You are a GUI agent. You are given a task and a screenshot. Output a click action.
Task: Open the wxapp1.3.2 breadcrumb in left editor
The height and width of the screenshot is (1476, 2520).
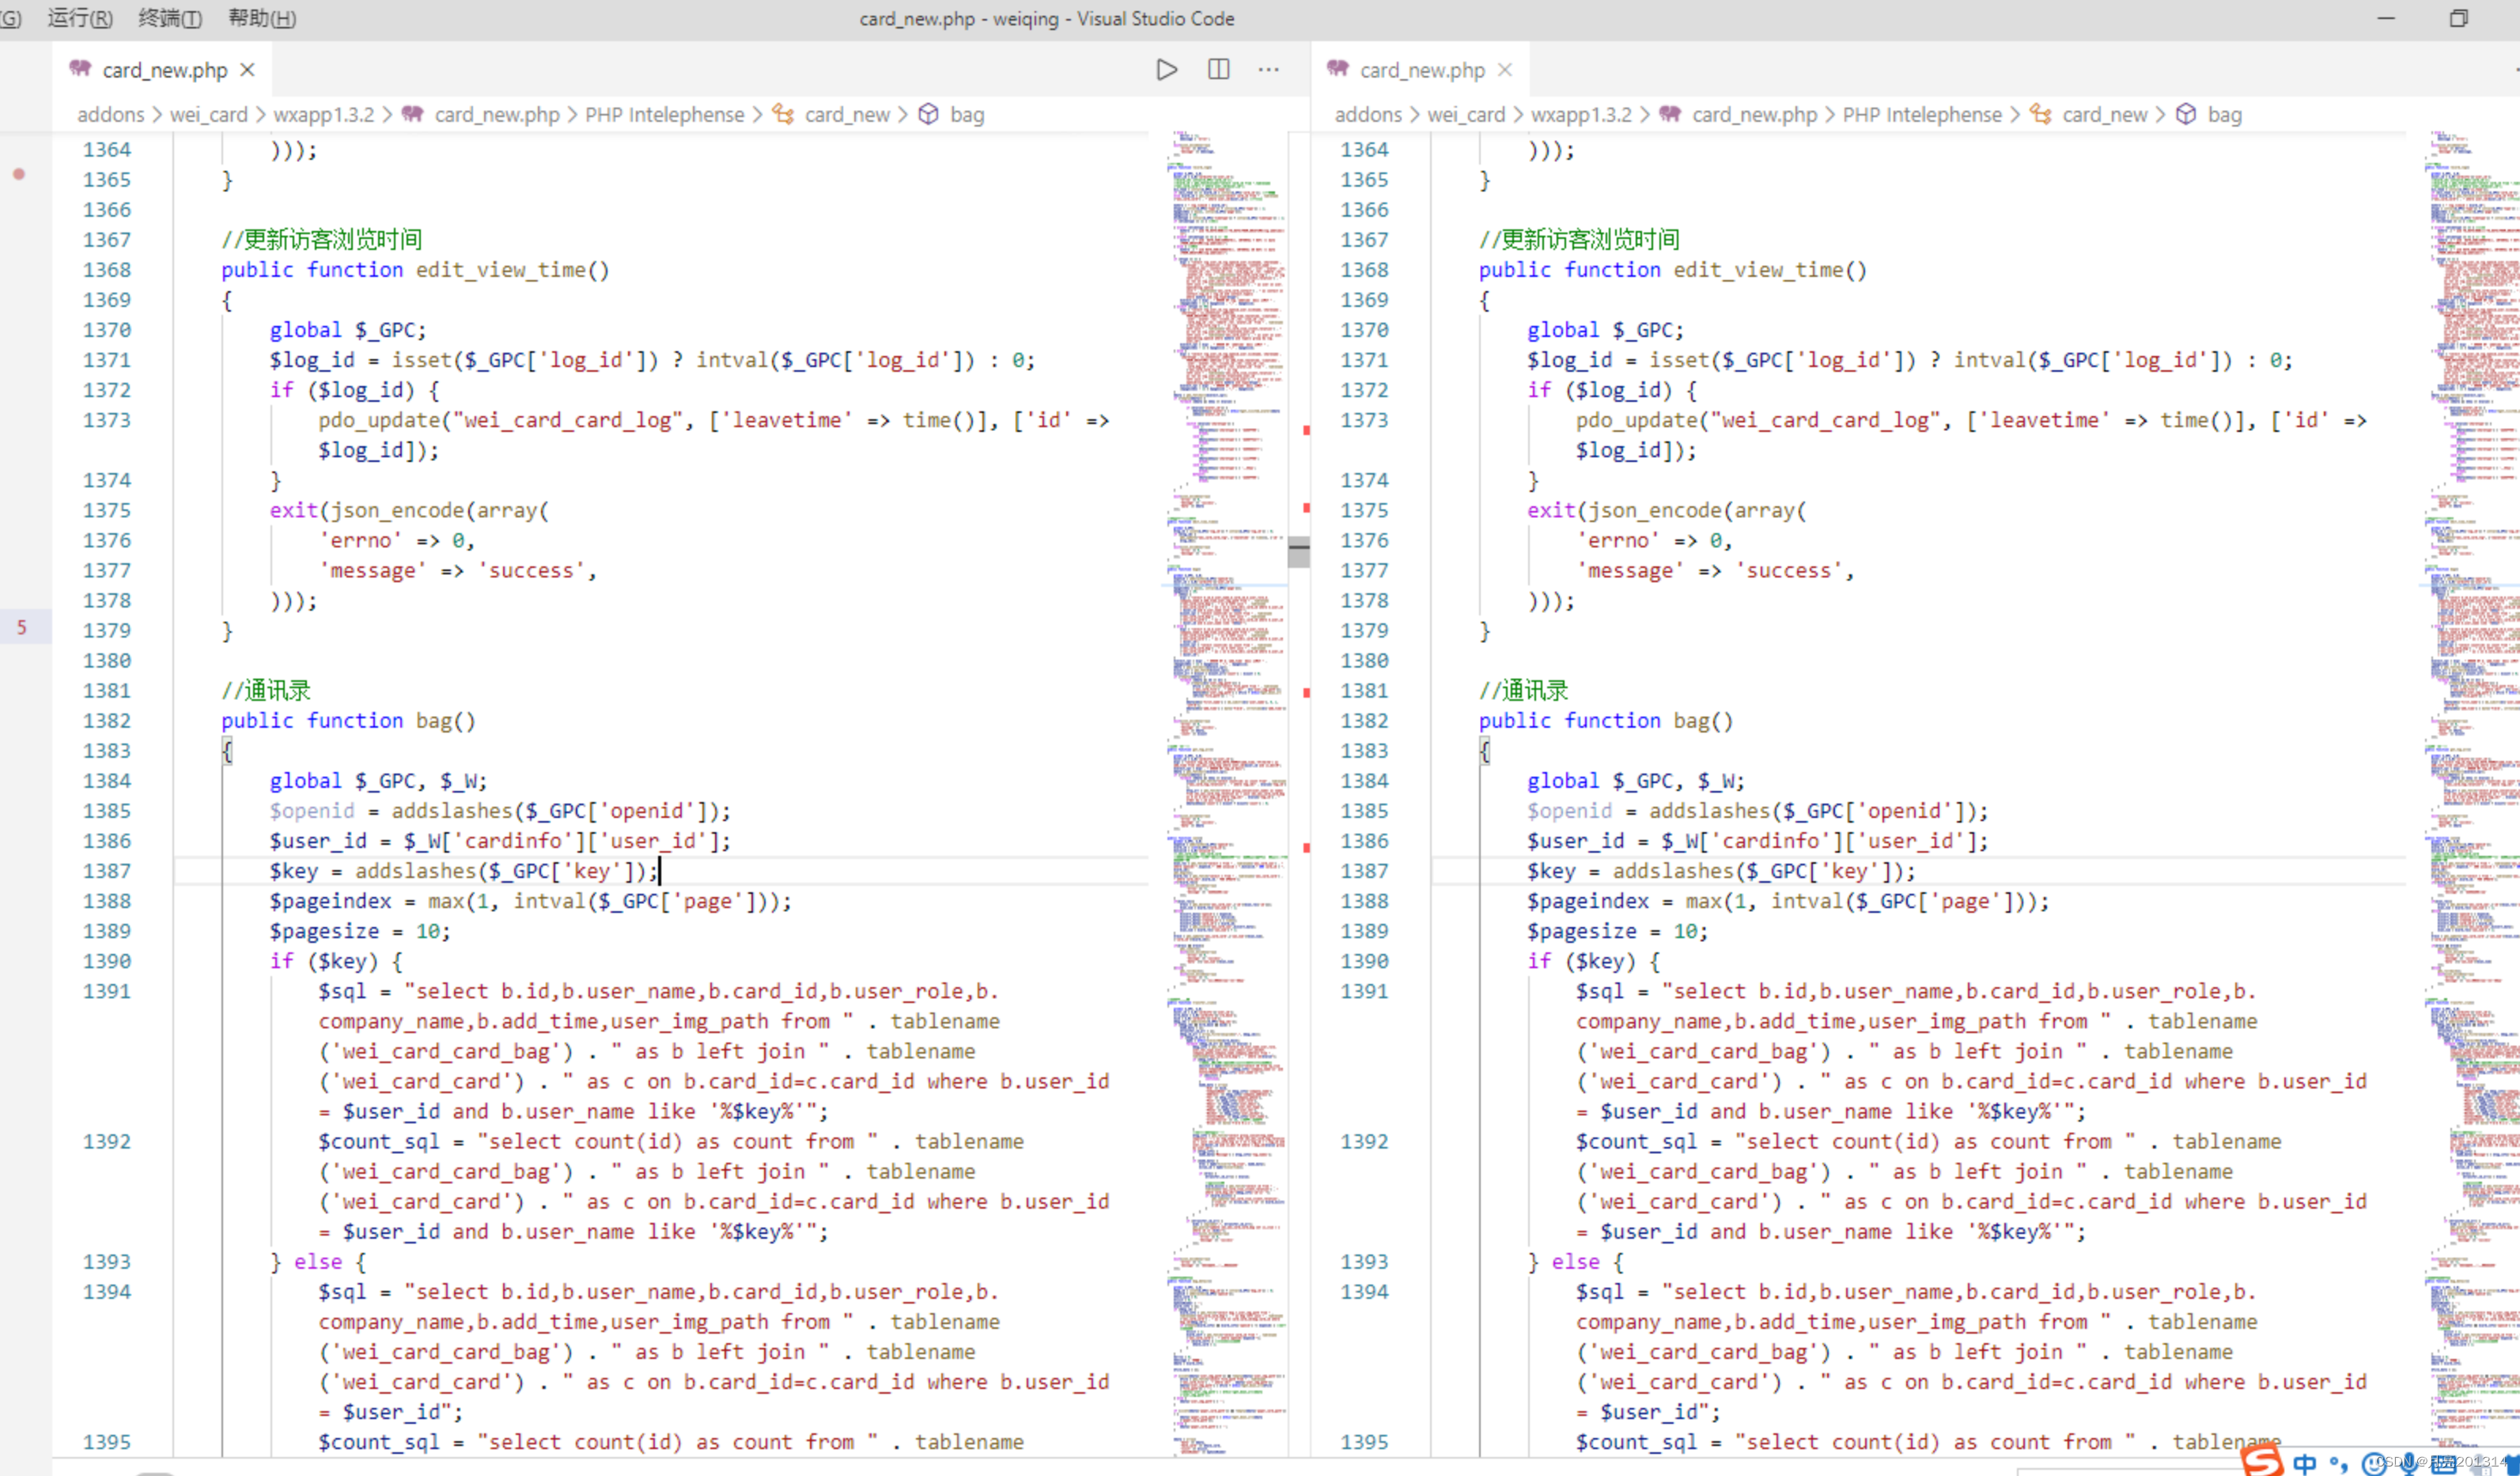tap(324, 115)
